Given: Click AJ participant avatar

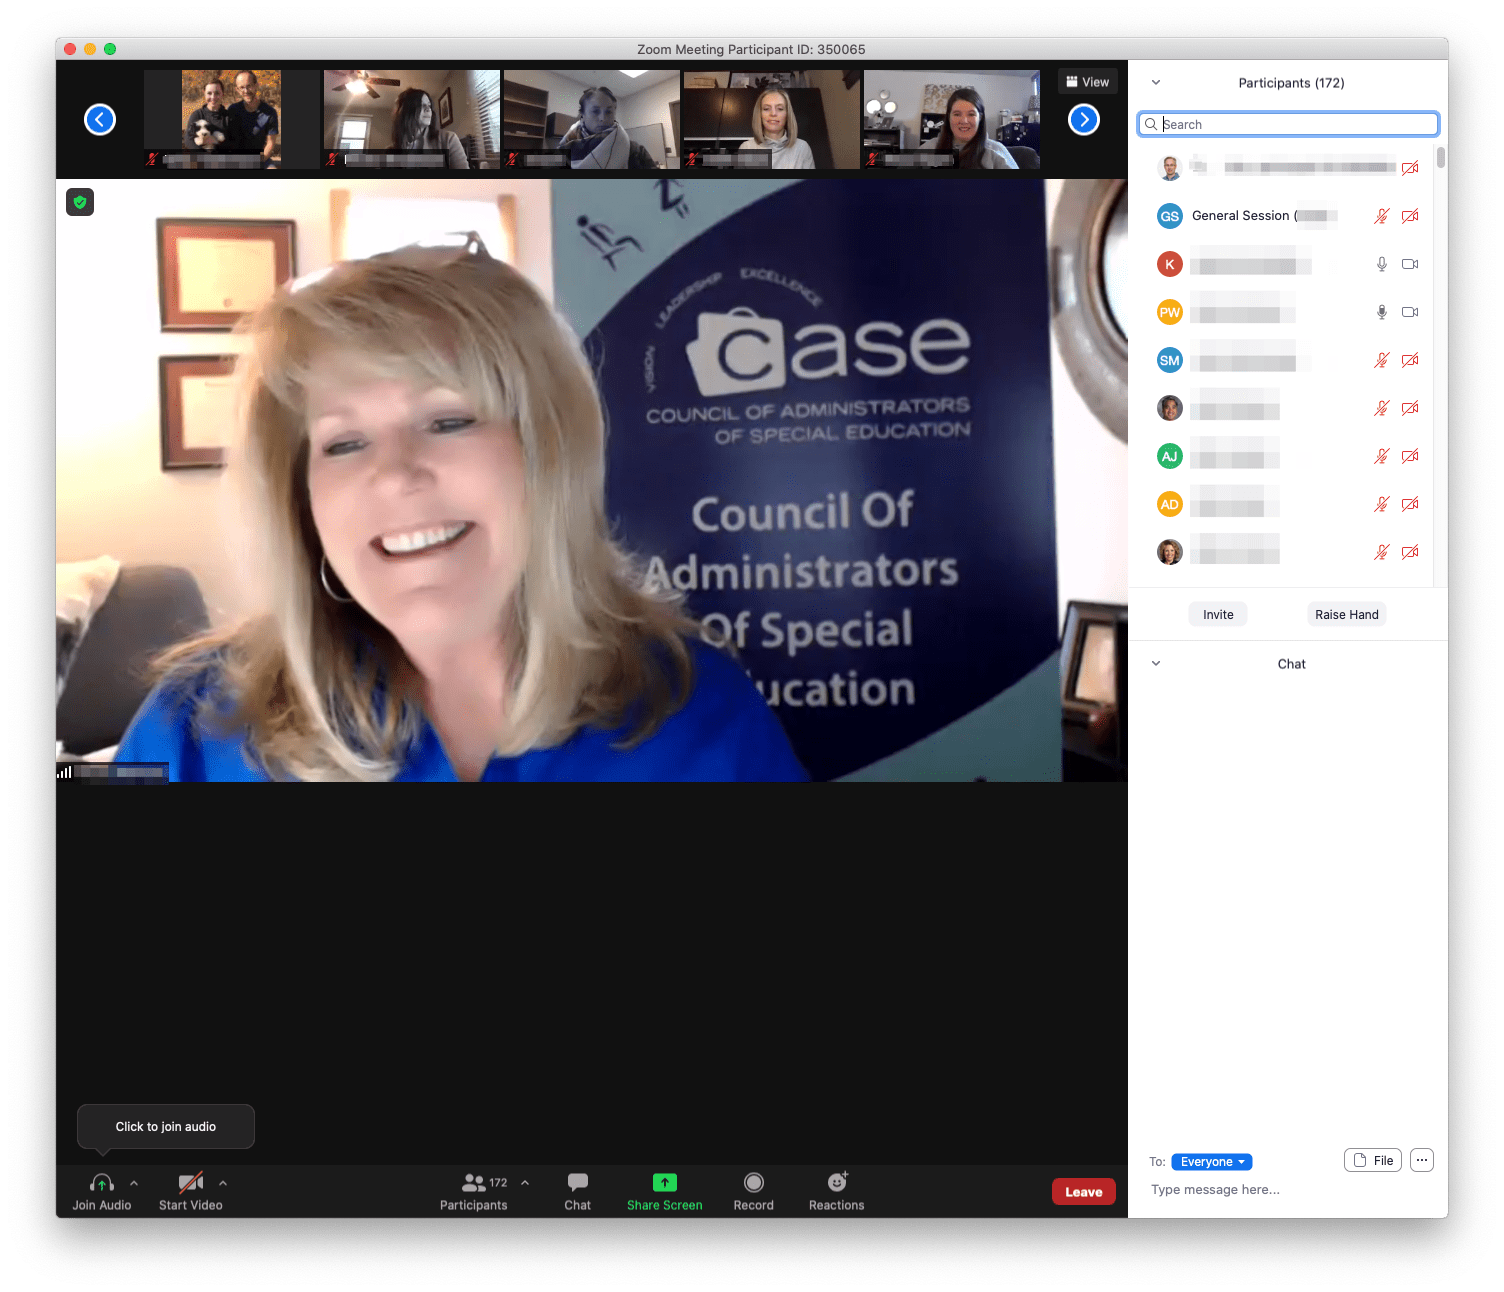Looking at the screenshot, I should tap(1170, 456).
